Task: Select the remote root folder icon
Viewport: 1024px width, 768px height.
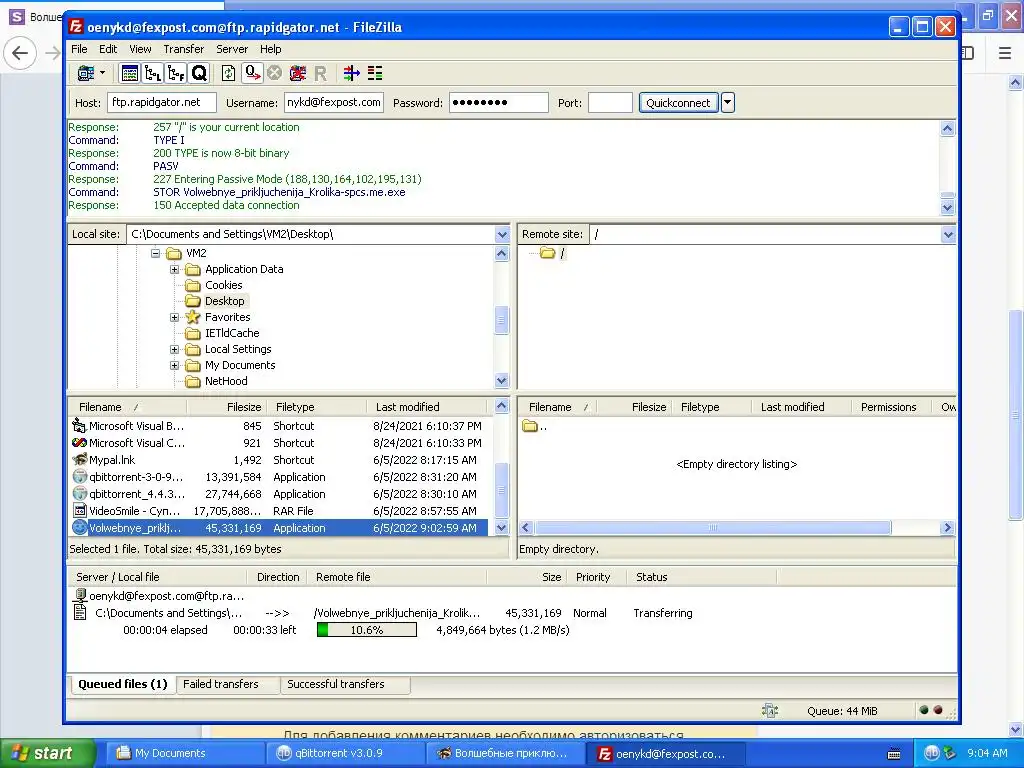Action: click(547, 253)
